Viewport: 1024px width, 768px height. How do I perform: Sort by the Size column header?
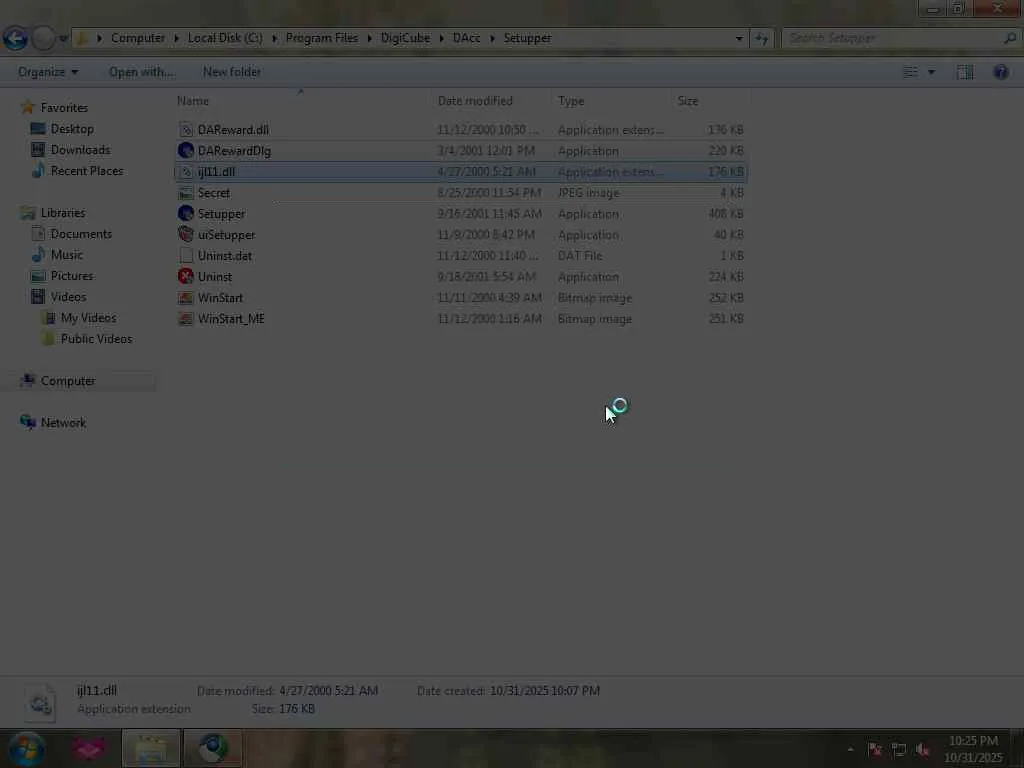coord(688,101)
